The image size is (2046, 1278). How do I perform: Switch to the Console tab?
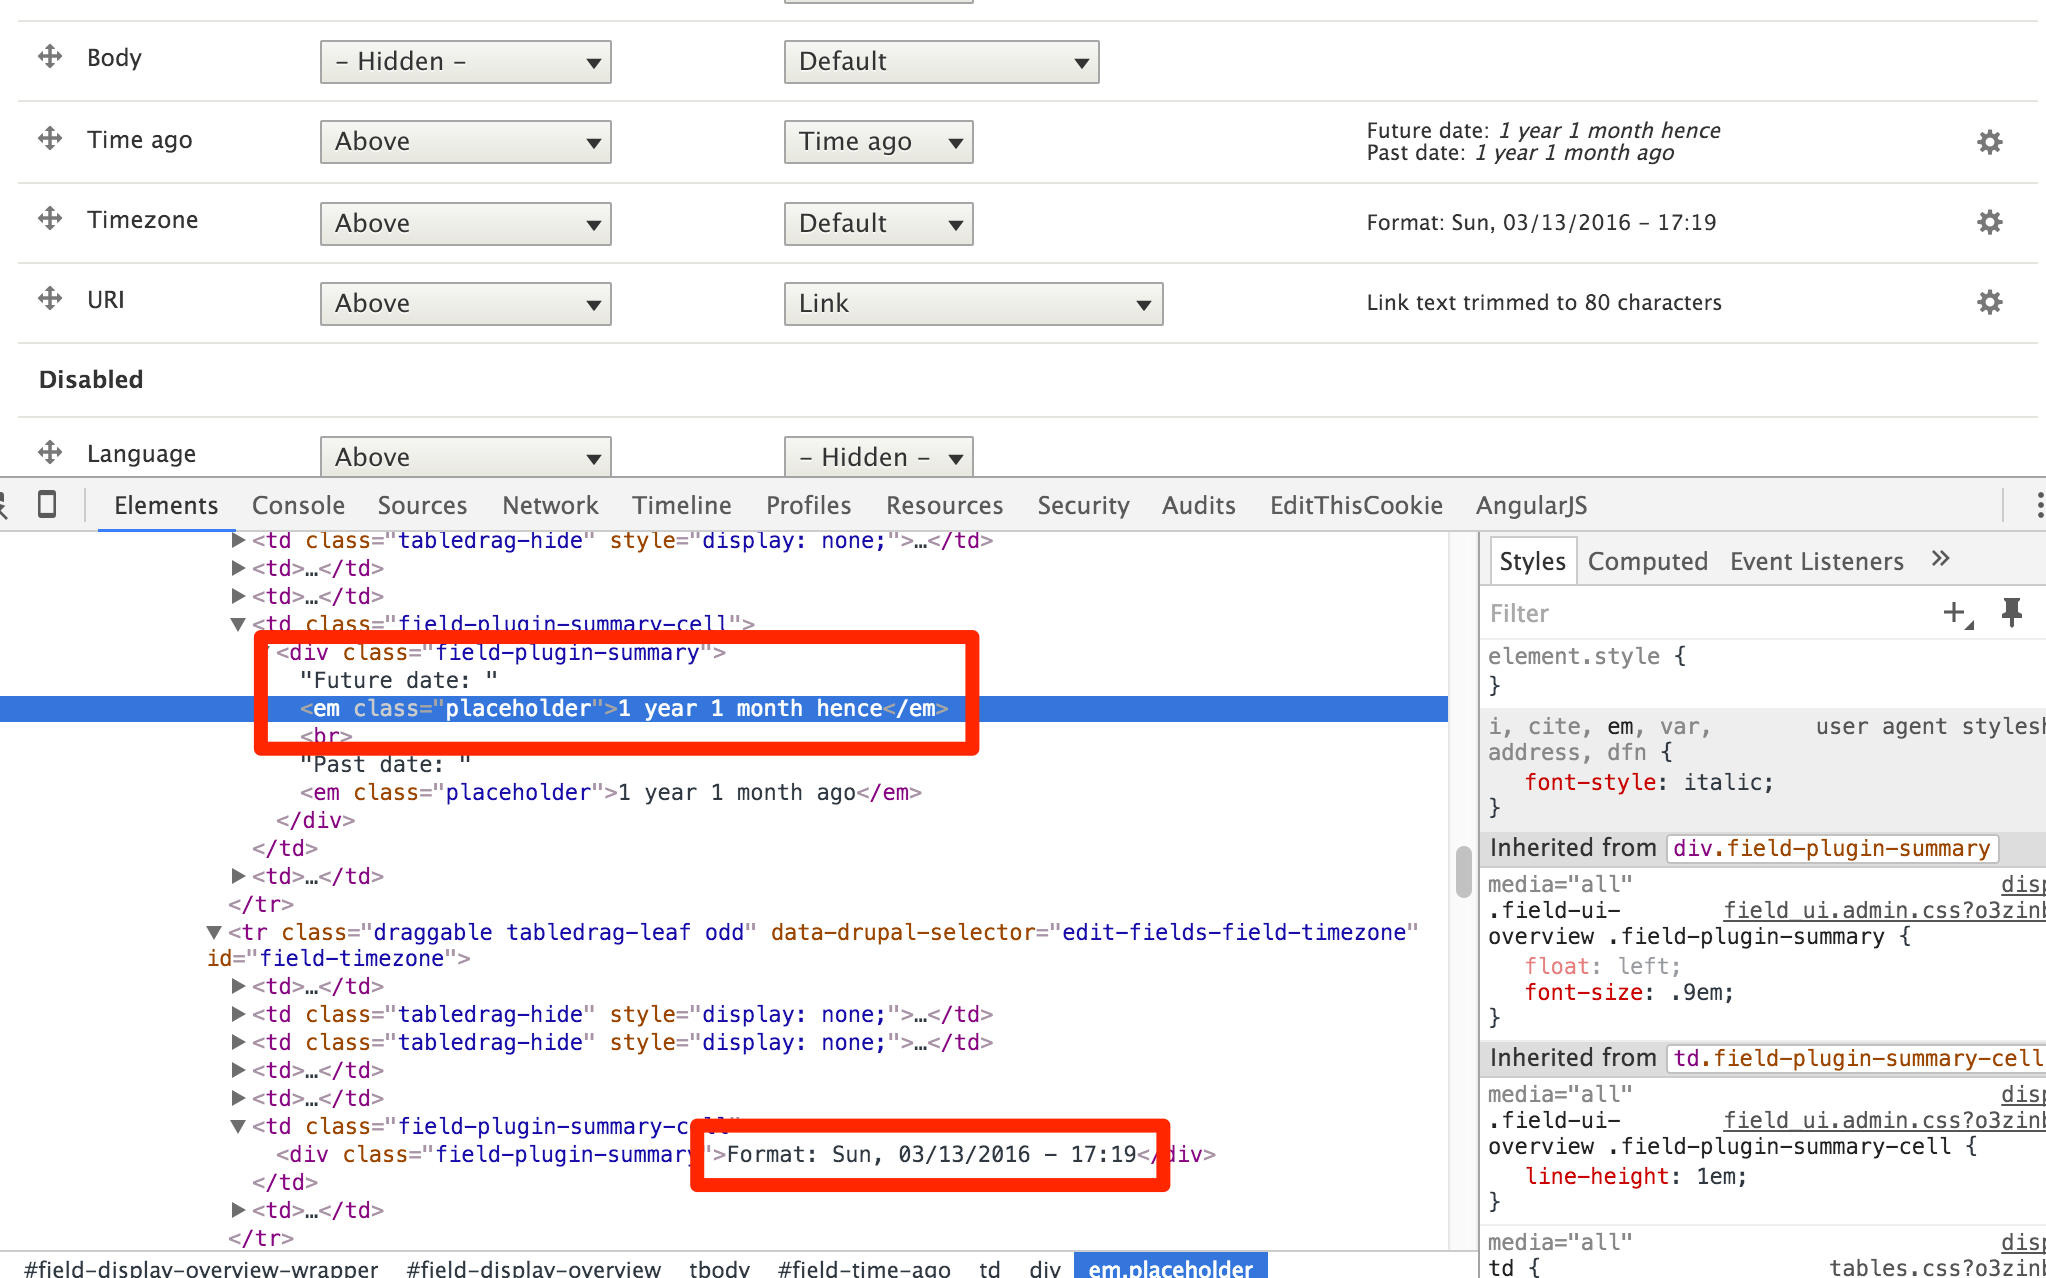click(297, 505)
